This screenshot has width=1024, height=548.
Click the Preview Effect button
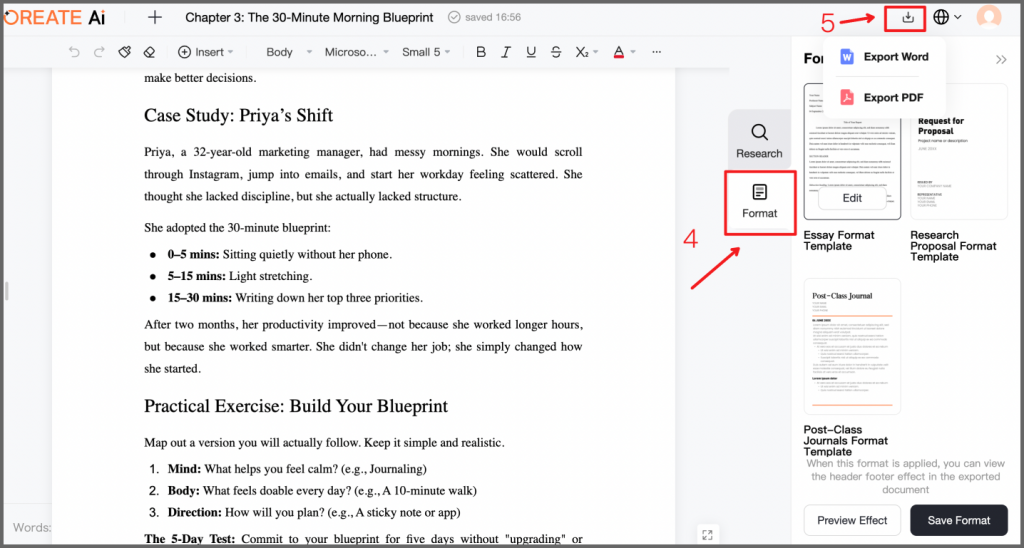pos(852,521)
